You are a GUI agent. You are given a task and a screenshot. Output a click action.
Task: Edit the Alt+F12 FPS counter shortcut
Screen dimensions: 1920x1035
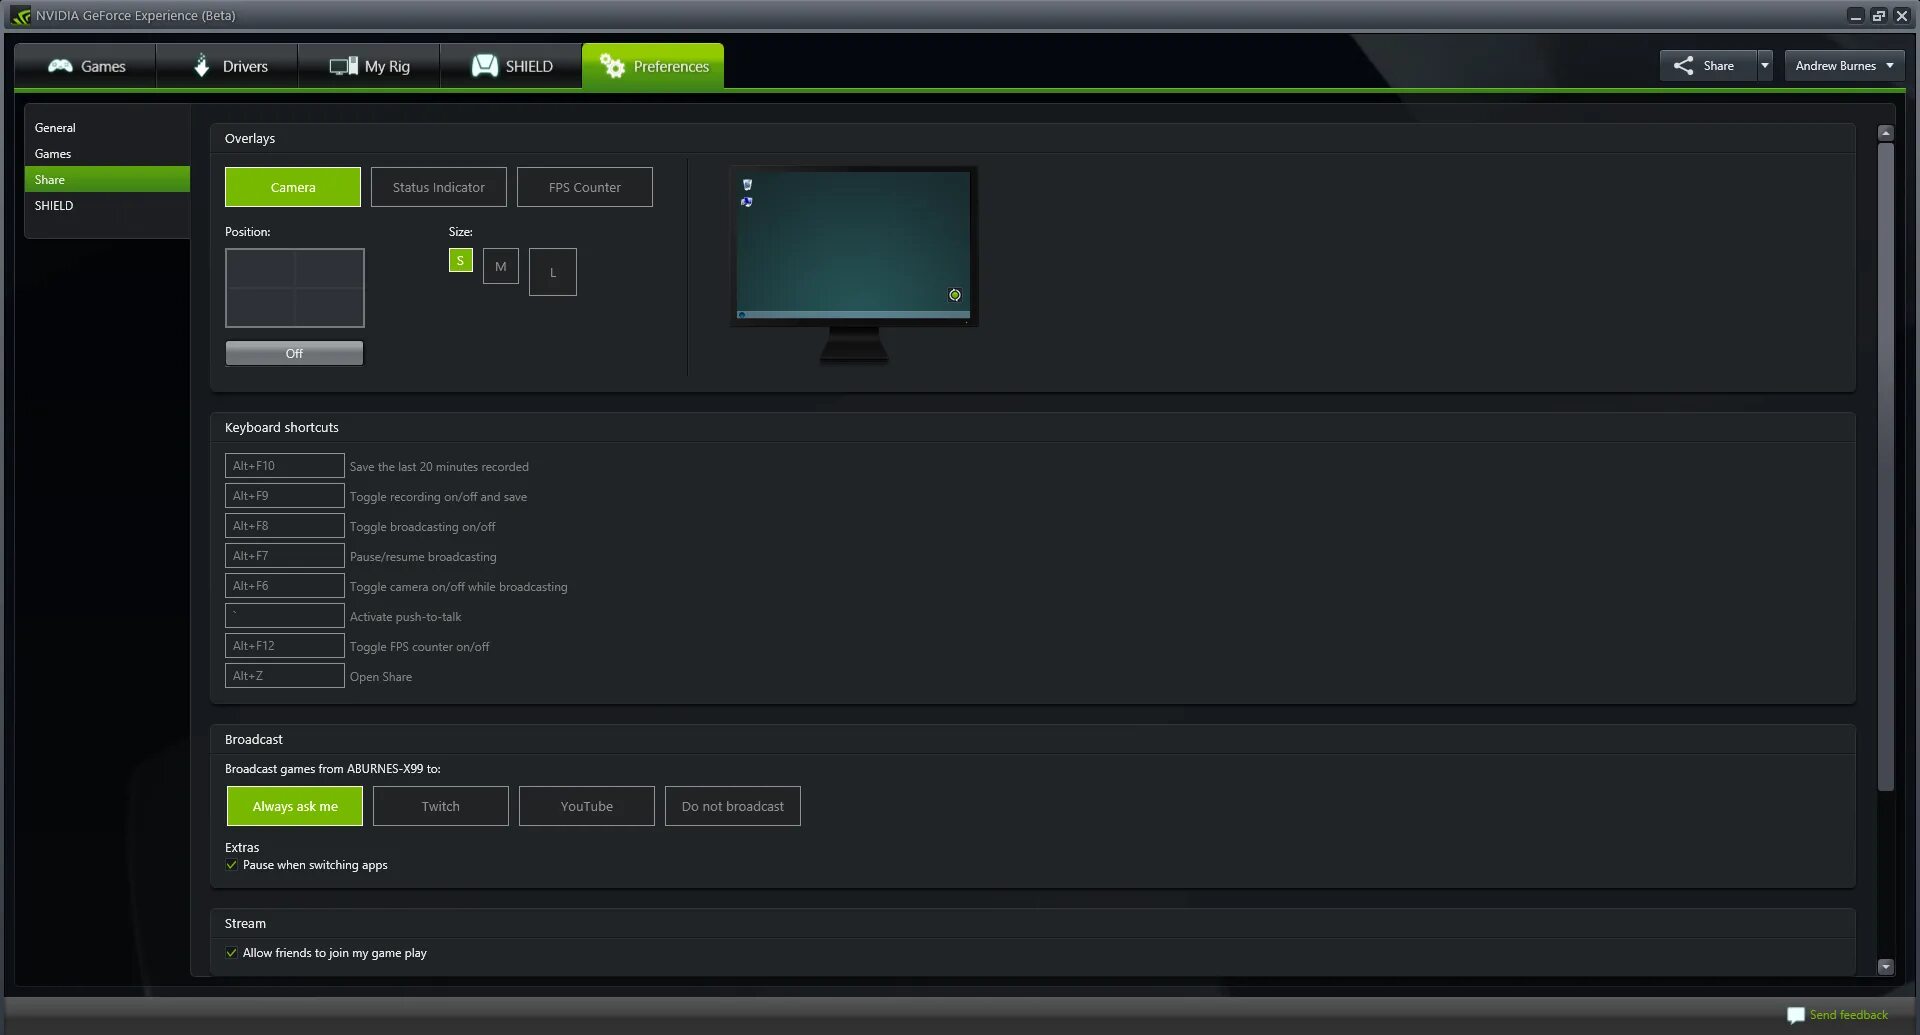[285, 646]
